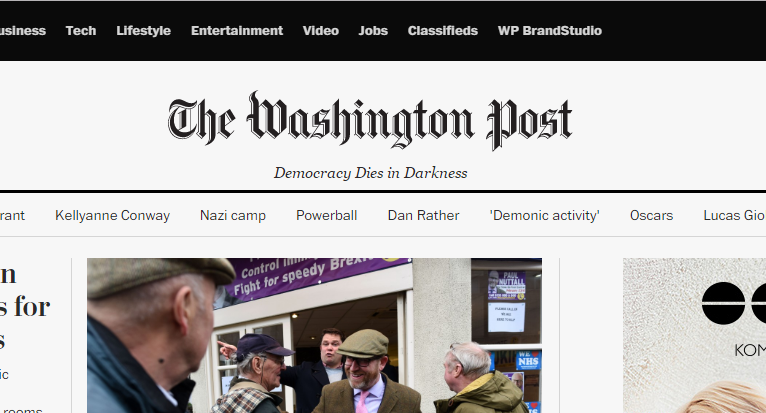
Task: Open the Tech section
Action: [x=81, y=31]
